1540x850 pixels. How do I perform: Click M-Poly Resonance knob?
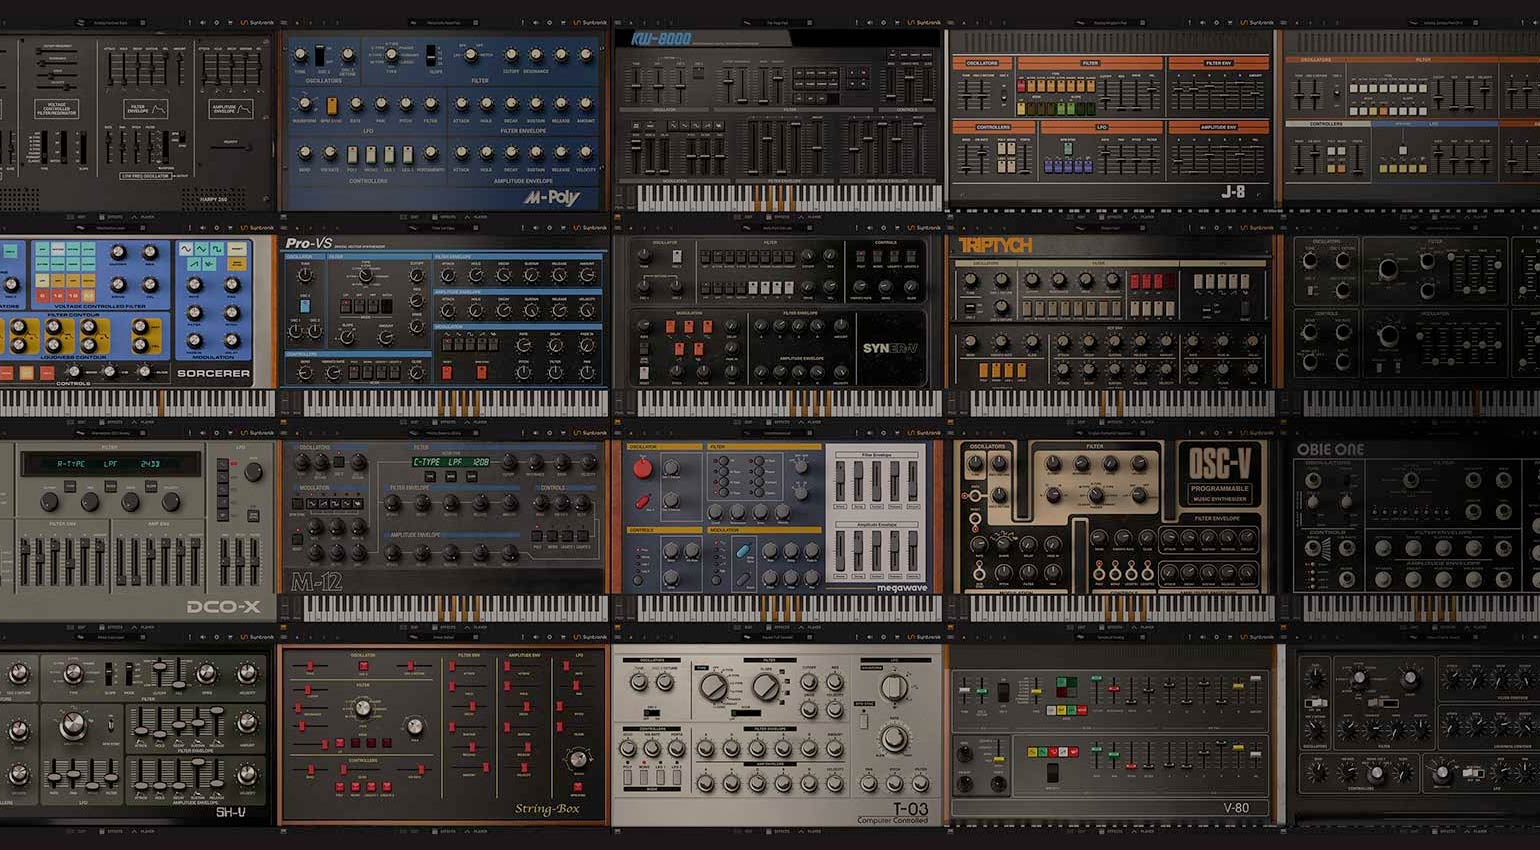[536, 54]
